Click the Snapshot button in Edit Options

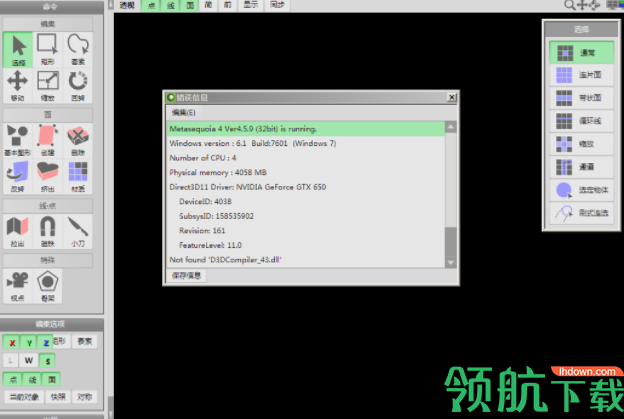[58, 397]
